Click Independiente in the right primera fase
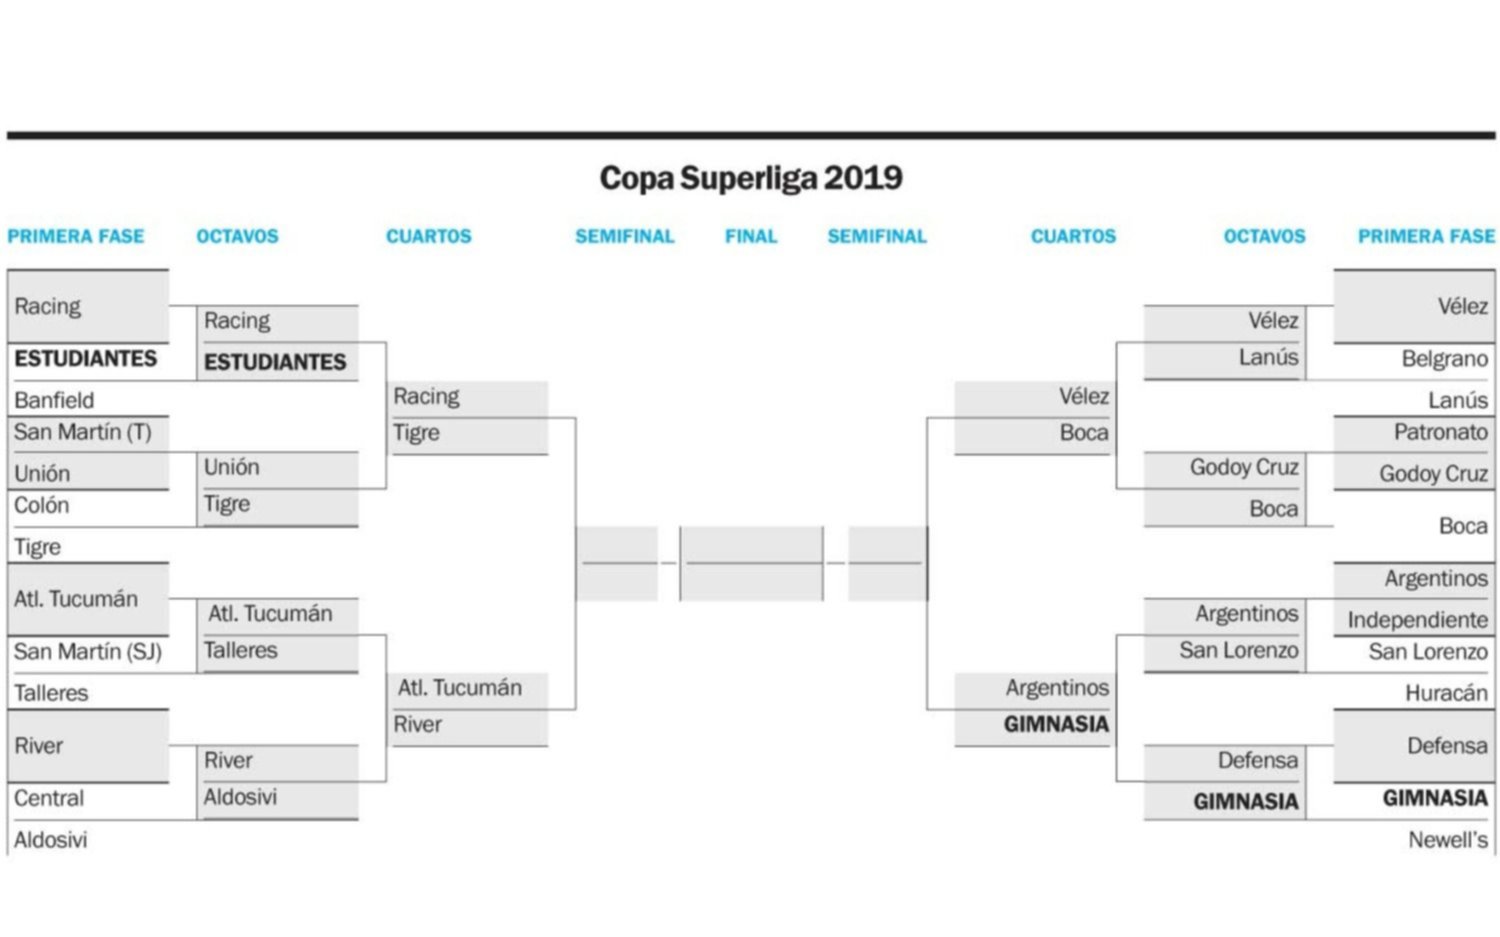The image size is (1500, 937). [x=1417, y=620]
